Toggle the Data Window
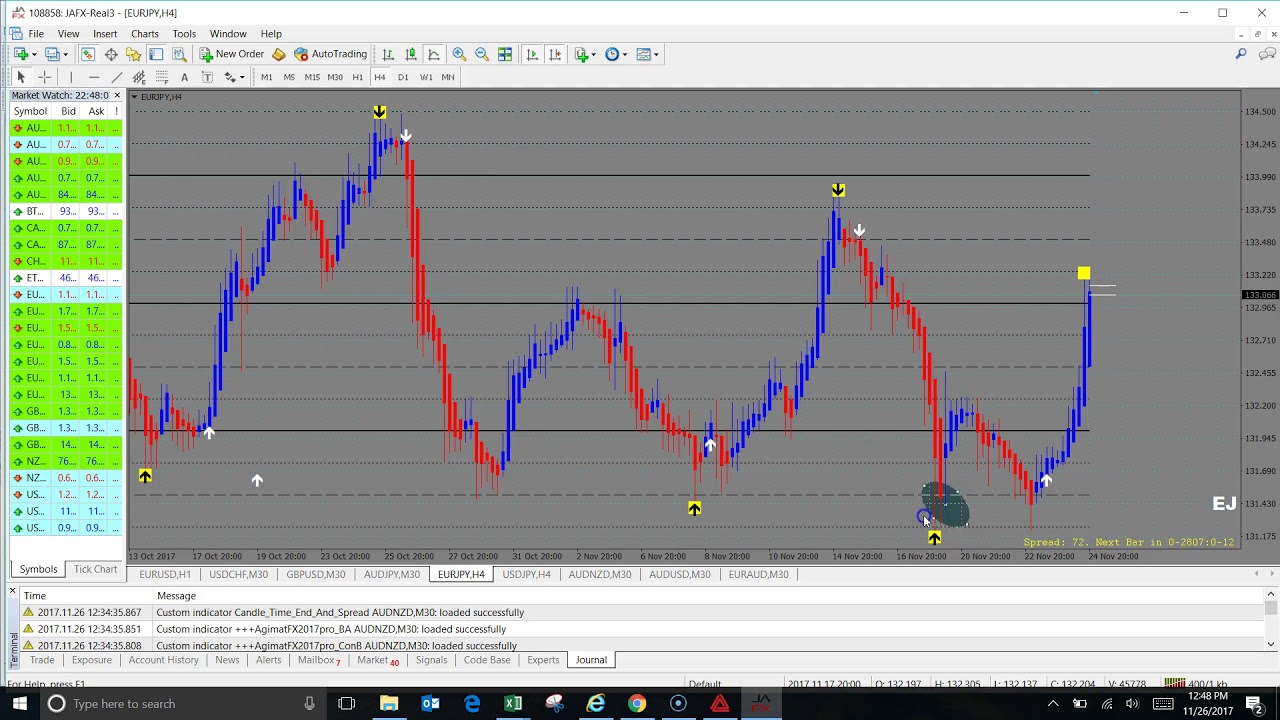Screen dimensions: 1280x720 tap(111, 54)
